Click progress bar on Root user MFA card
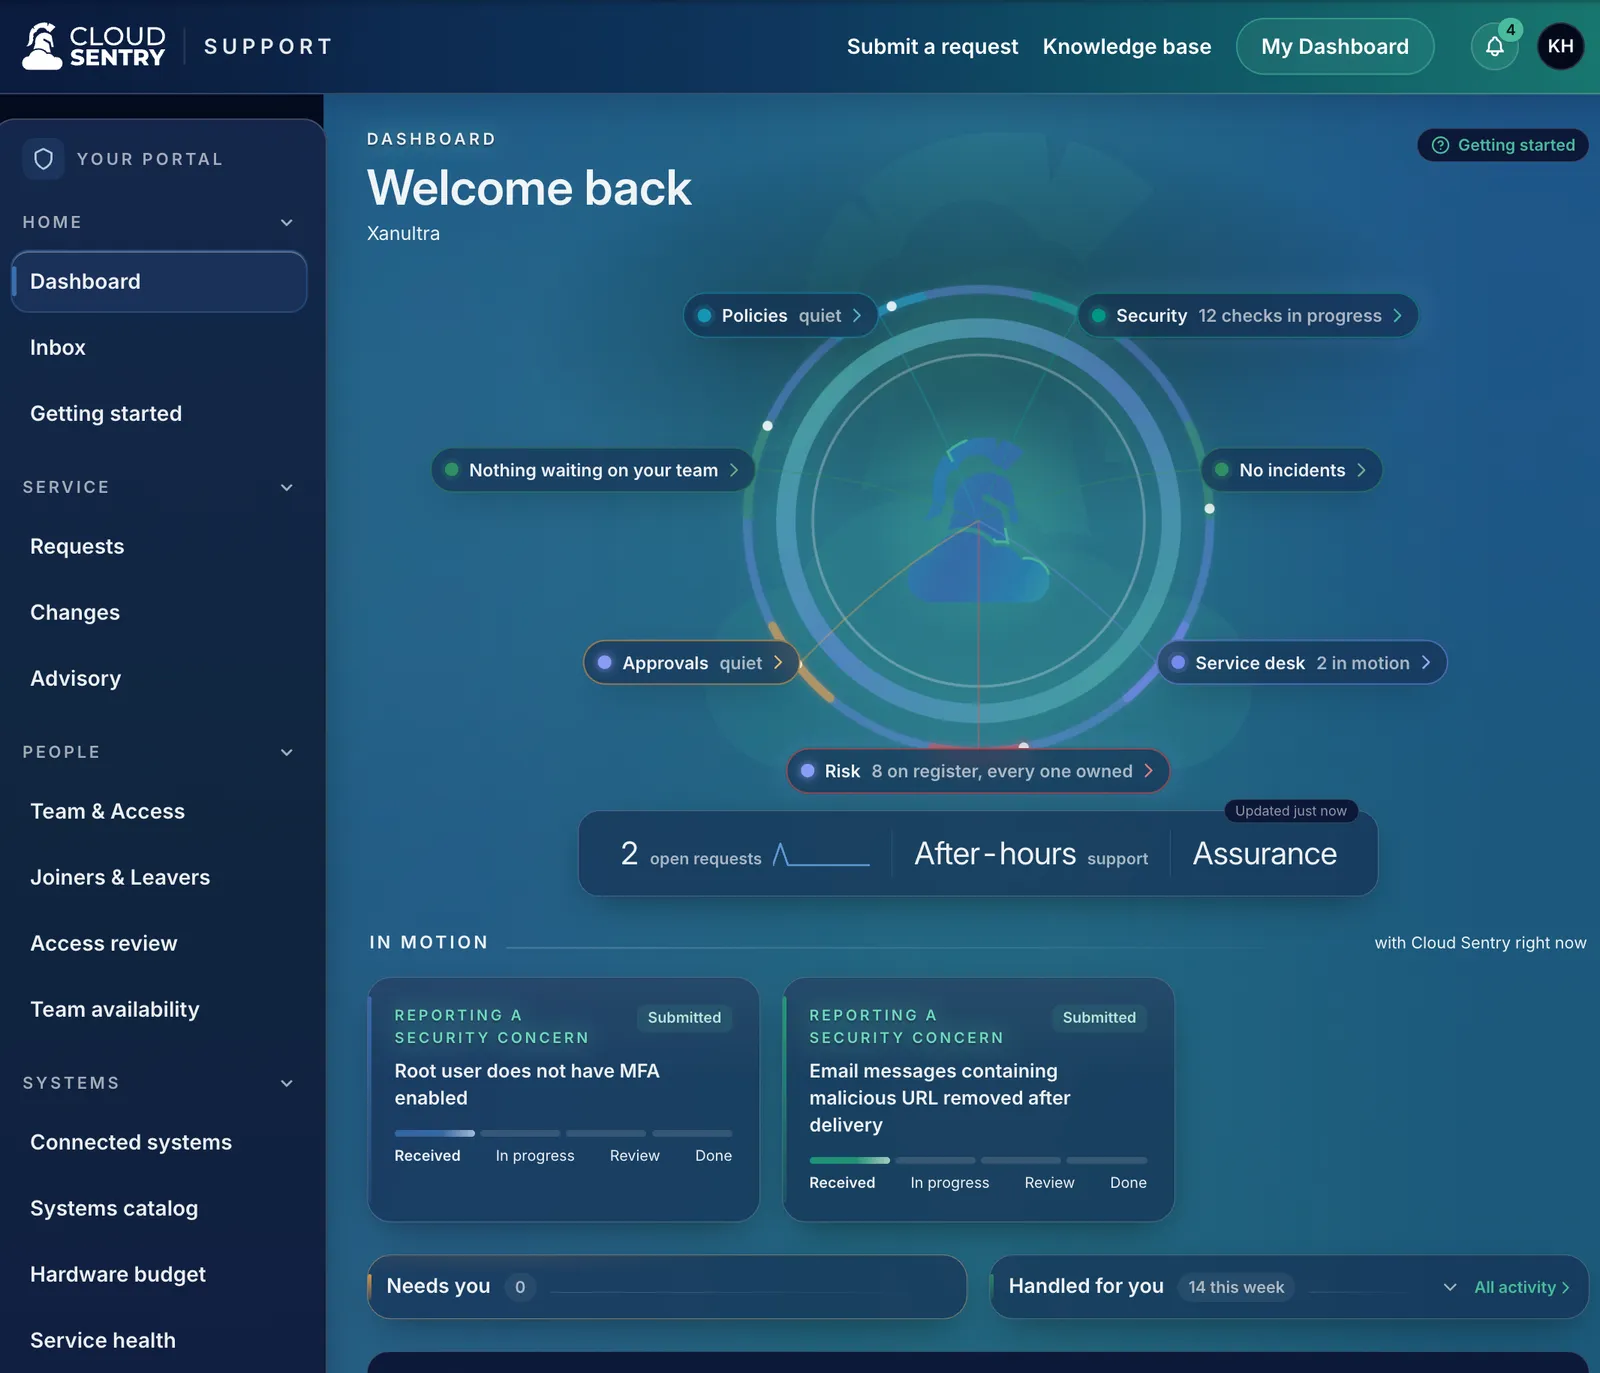Viewport: 1600px width, 1373px height. pos(563,1133)
